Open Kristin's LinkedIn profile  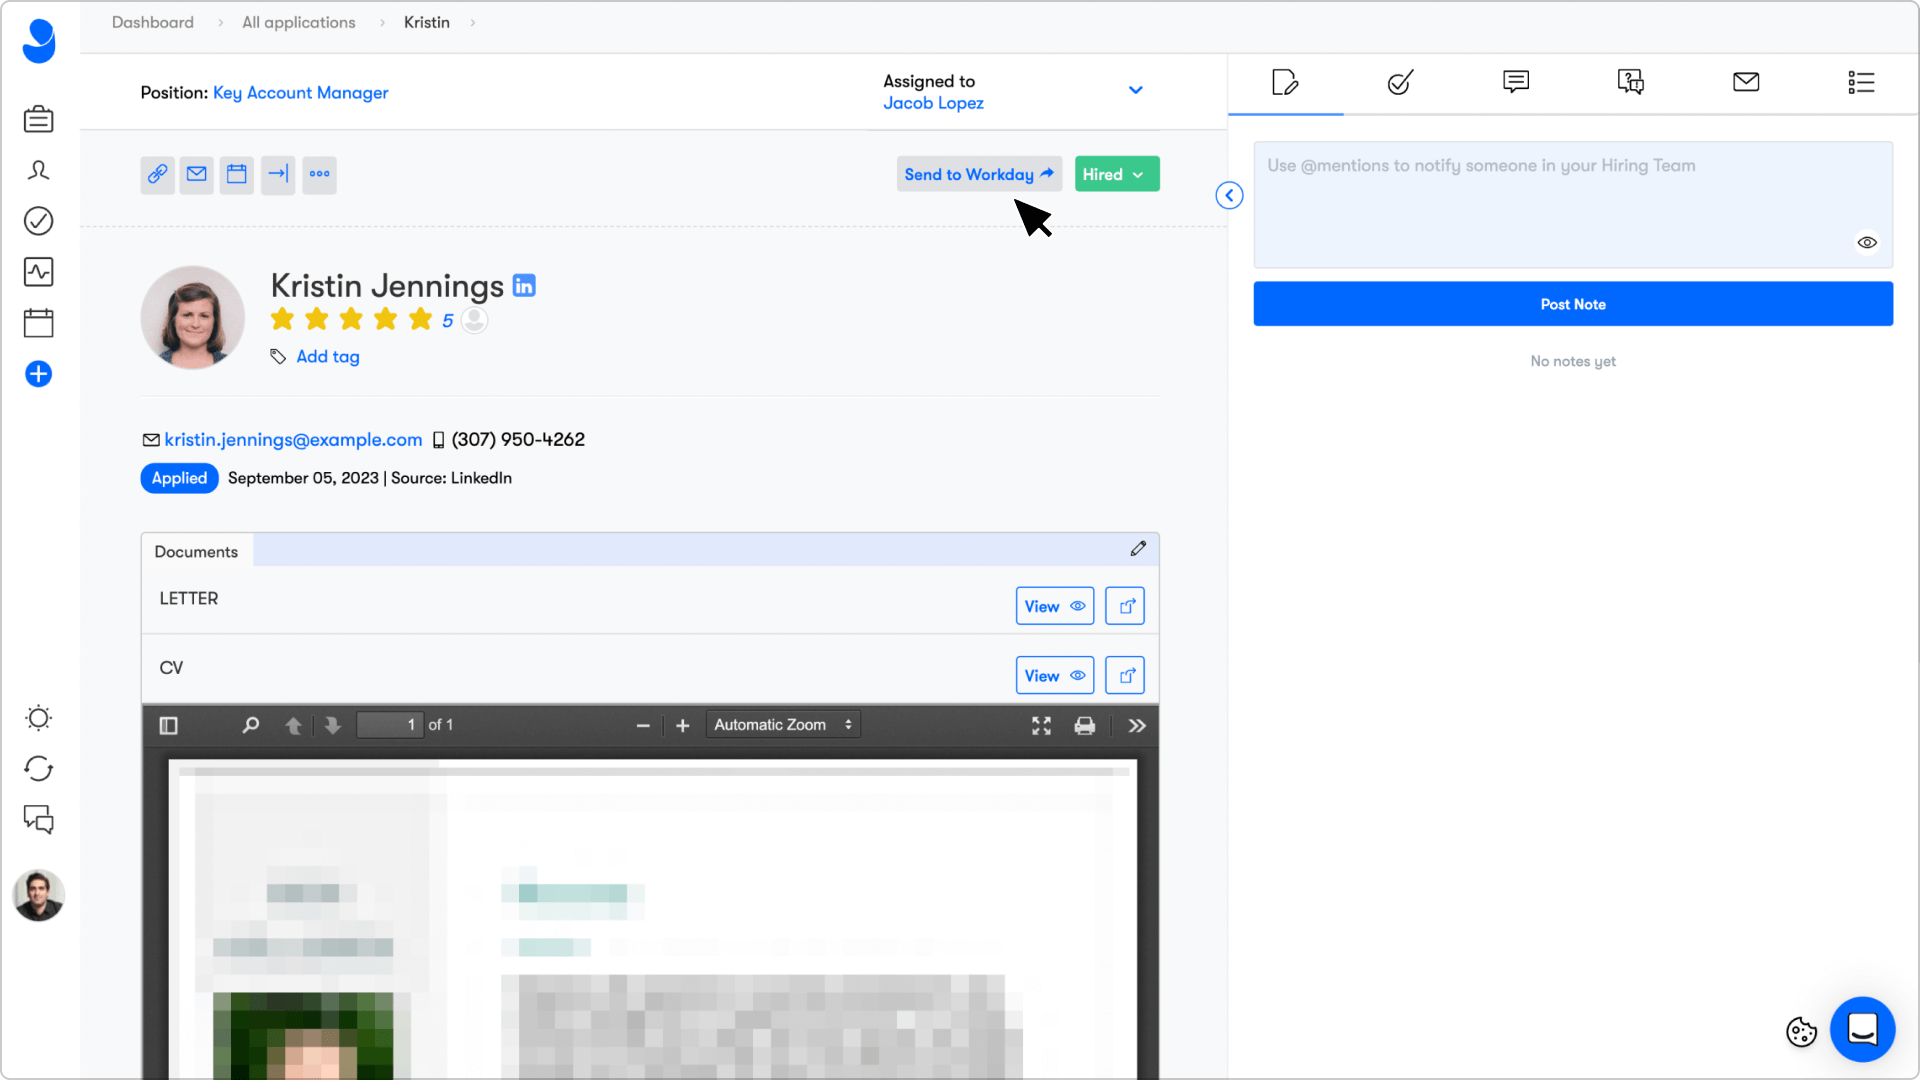(x=525, y=284)
